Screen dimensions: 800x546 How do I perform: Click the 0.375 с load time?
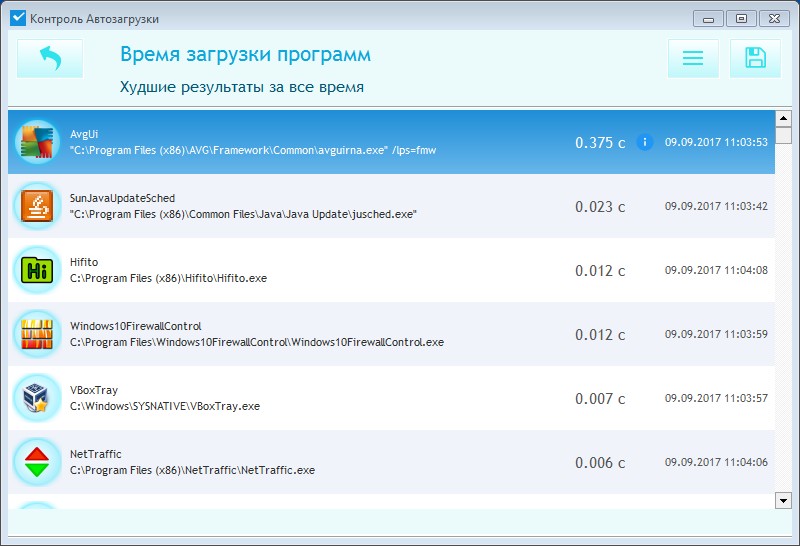coord(600,142)
